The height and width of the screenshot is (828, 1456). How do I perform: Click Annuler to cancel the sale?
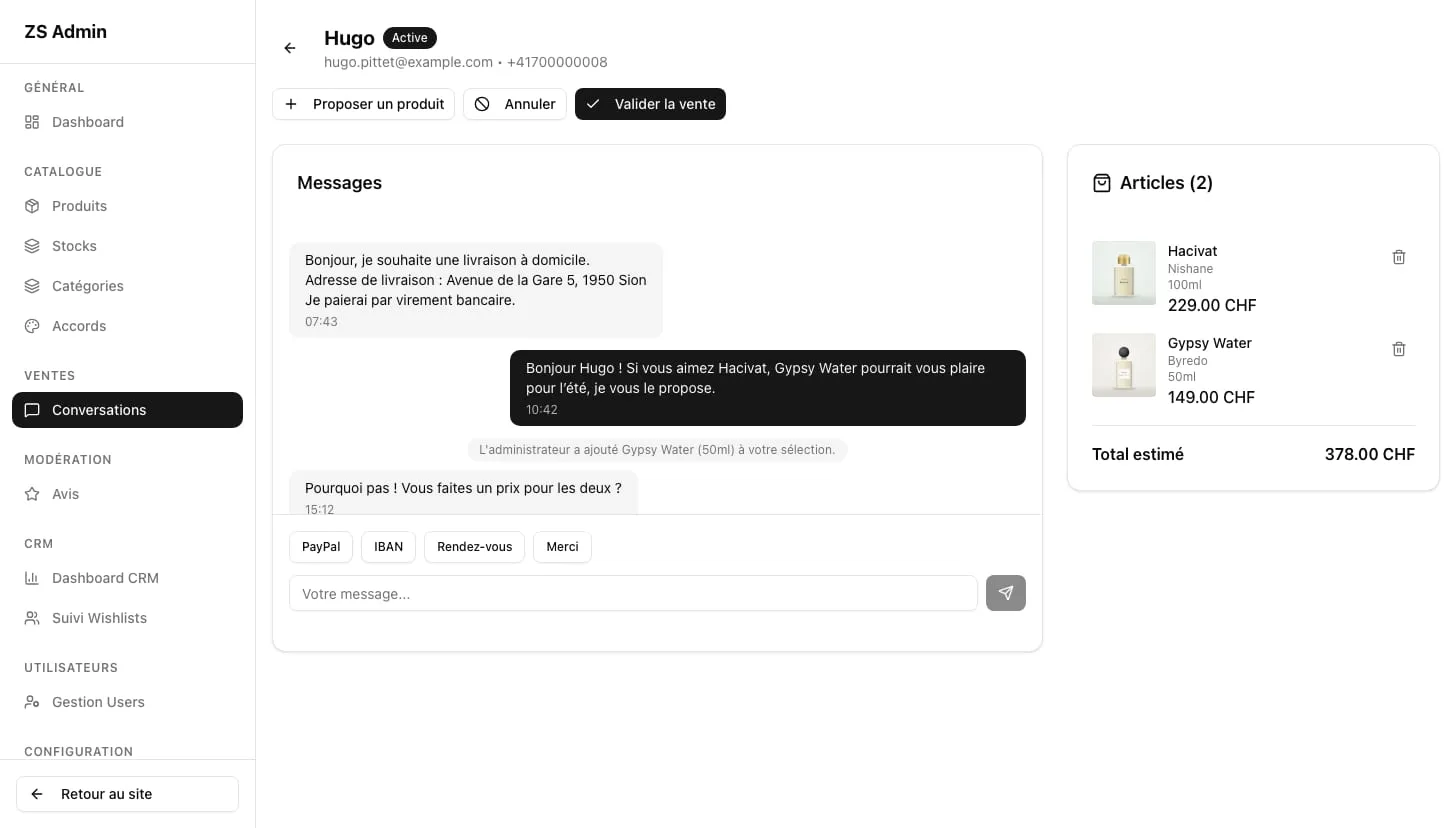pos(515,104)
